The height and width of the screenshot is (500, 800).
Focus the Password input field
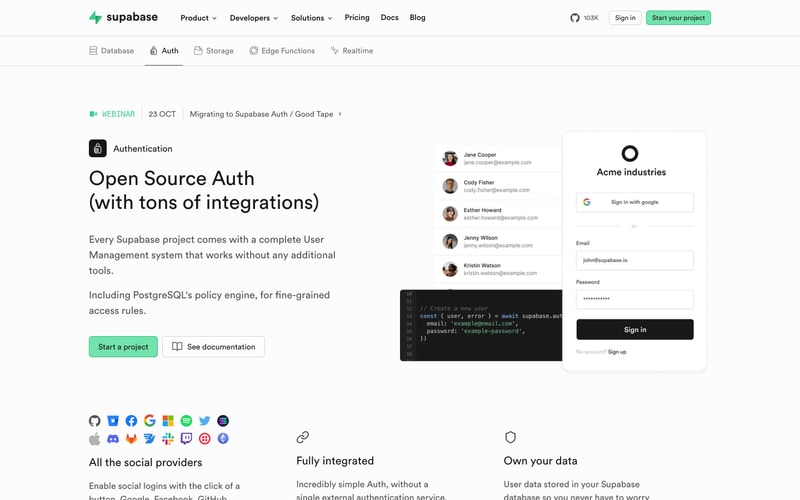(635, 299)
